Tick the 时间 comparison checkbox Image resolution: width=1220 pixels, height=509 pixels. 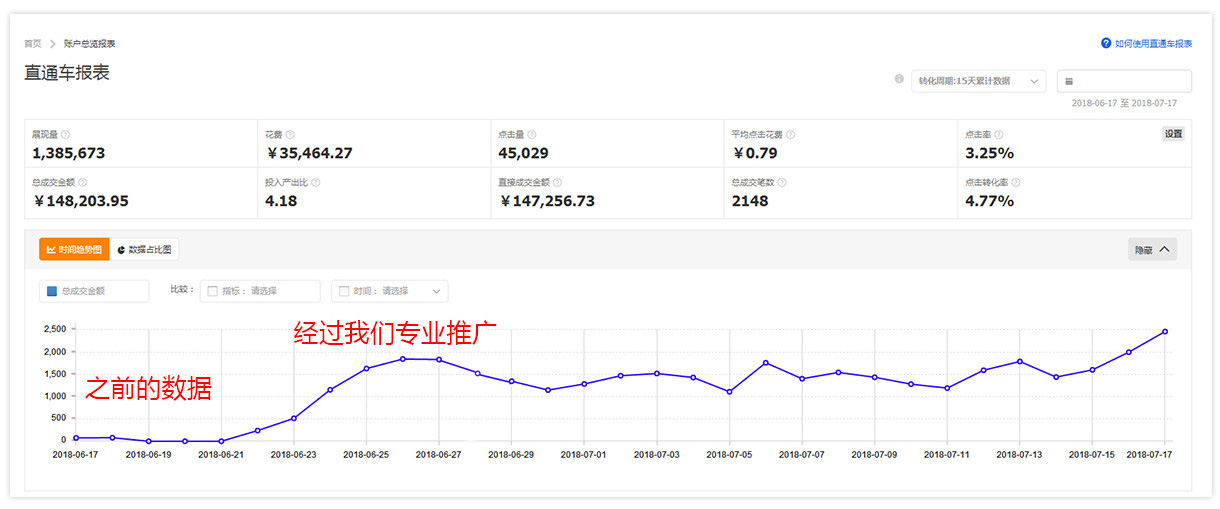tap(344, 291)
